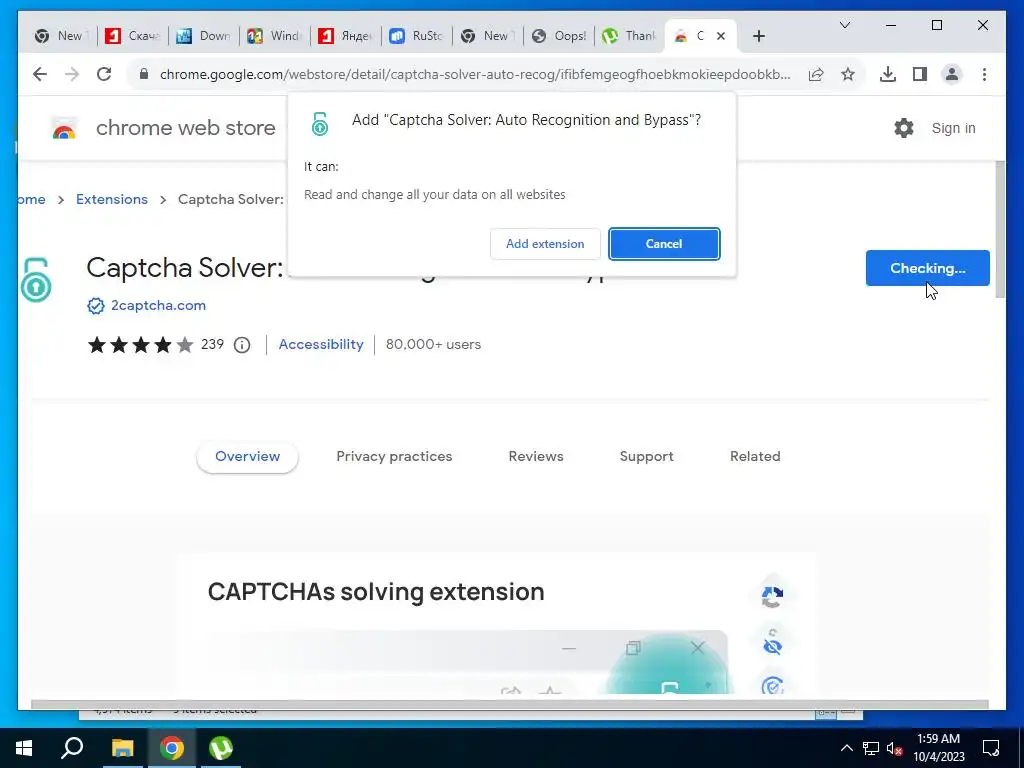
Task: Click the padlock icon in the install dialog
Action: click(x=319, y=123)
